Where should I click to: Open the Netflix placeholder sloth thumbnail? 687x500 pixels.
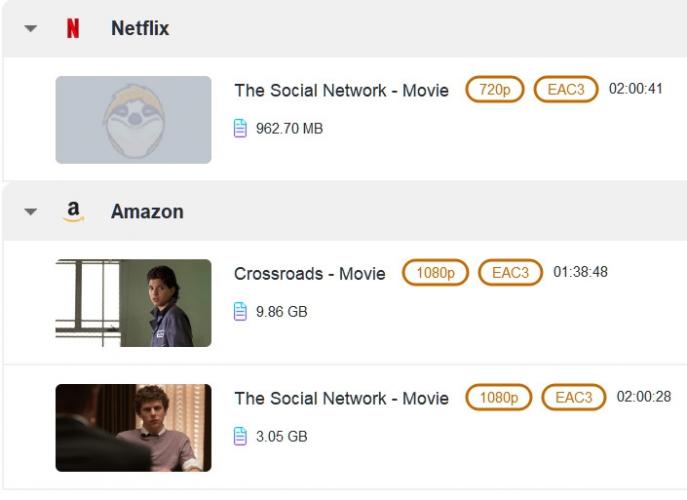[x=133, y=119]
